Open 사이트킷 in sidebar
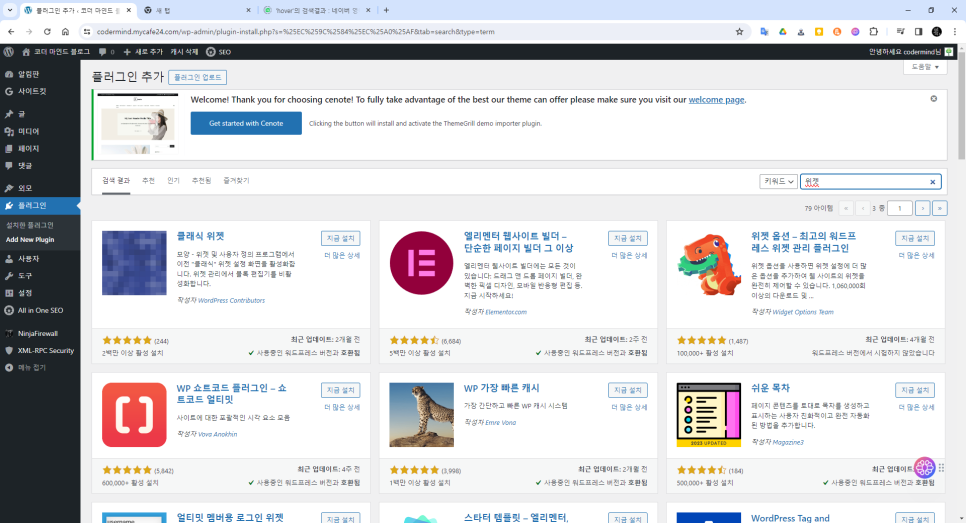 pos(32,91)
